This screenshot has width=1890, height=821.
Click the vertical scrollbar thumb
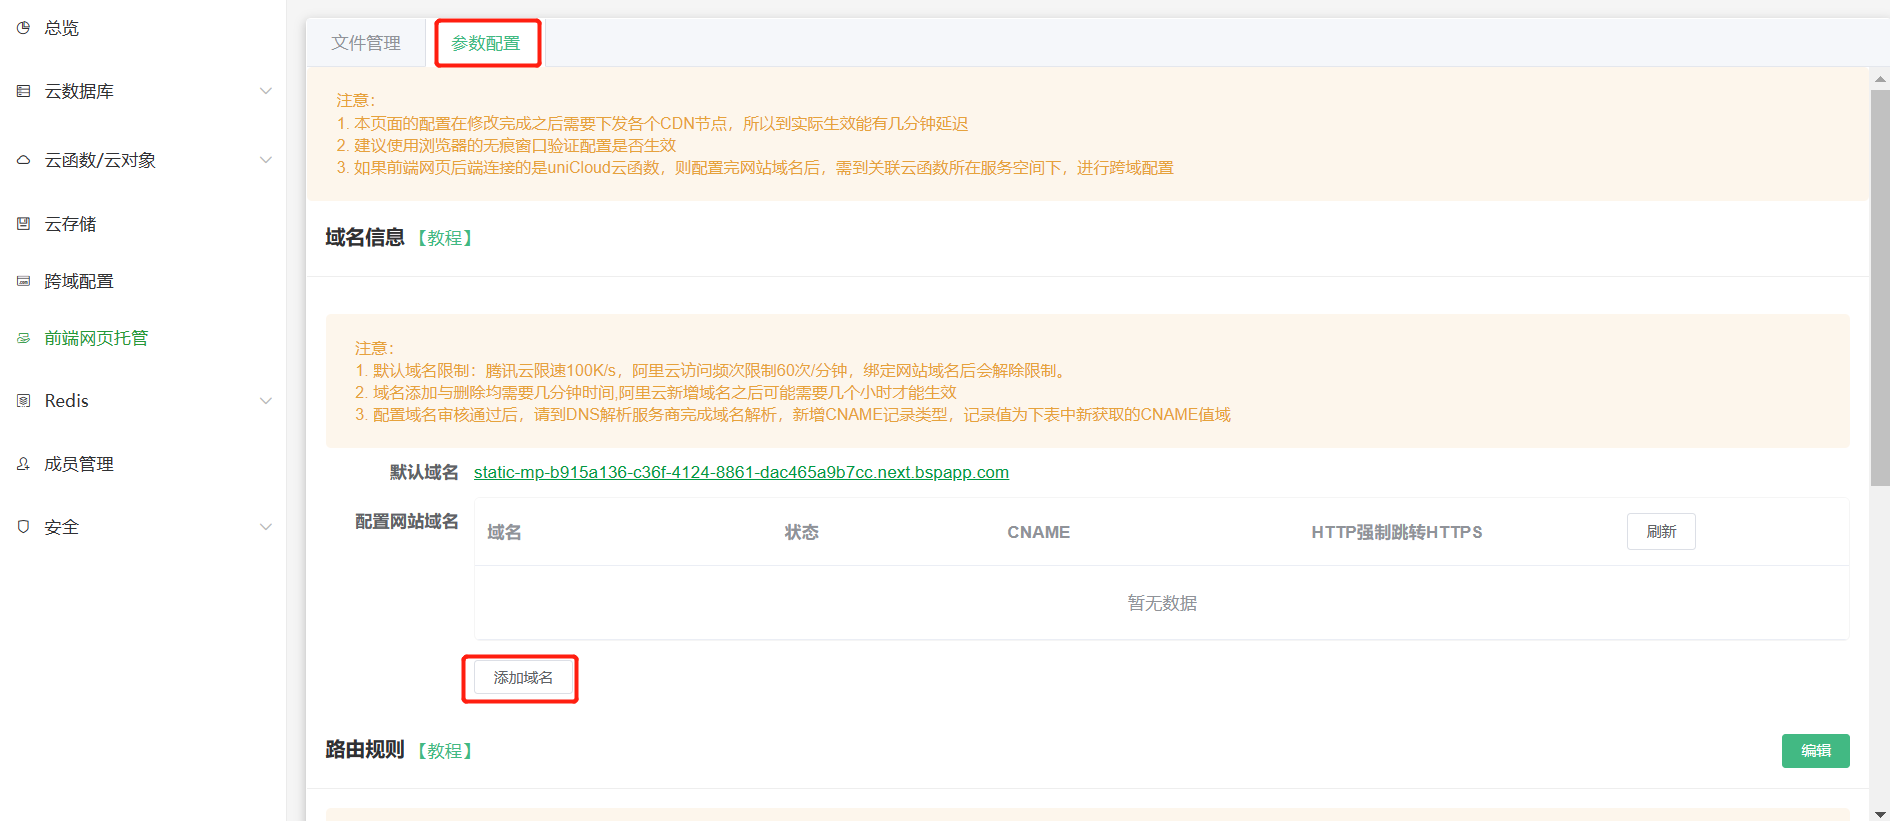(x=1880, y=288)
